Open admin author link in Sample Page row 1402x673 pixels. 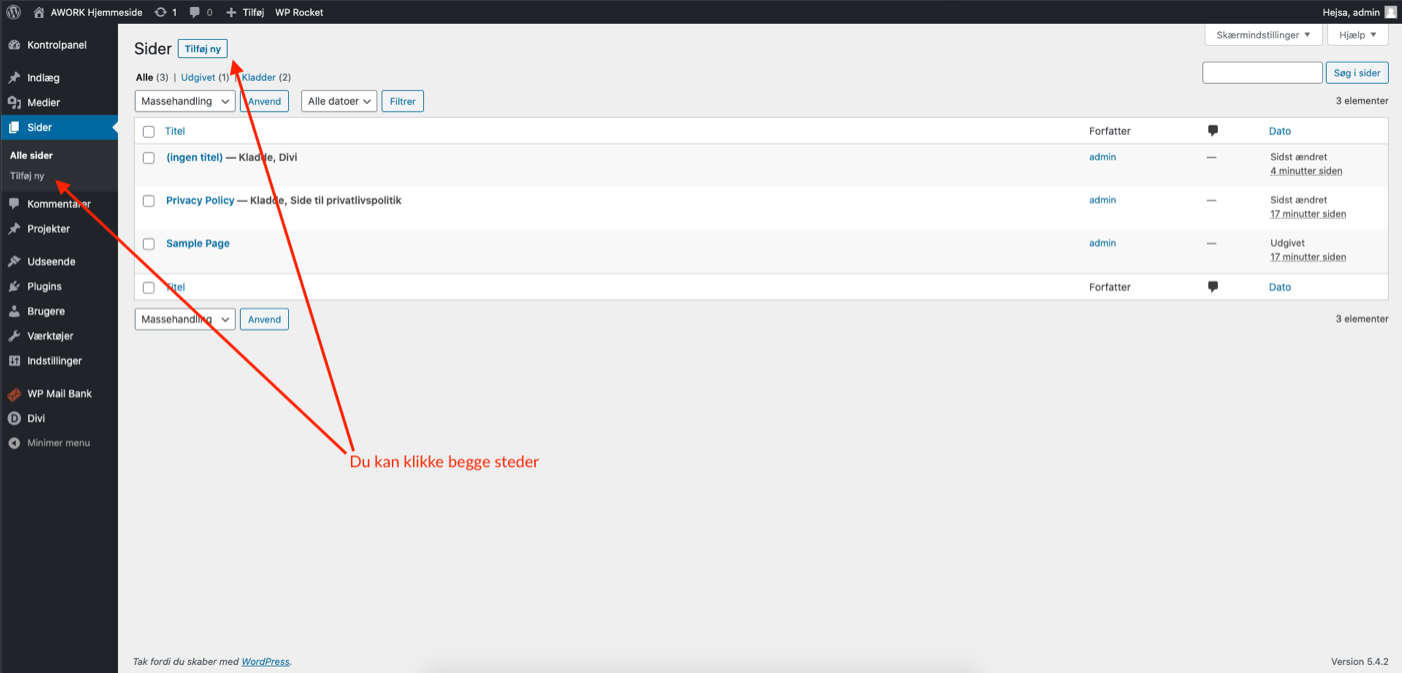point(1102,243)
